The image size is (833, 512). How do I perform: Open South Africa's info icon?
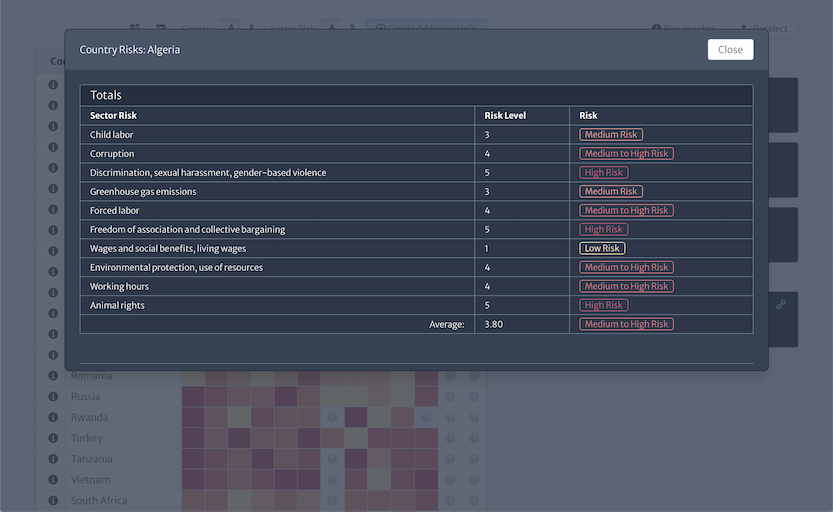click(52, 500)
